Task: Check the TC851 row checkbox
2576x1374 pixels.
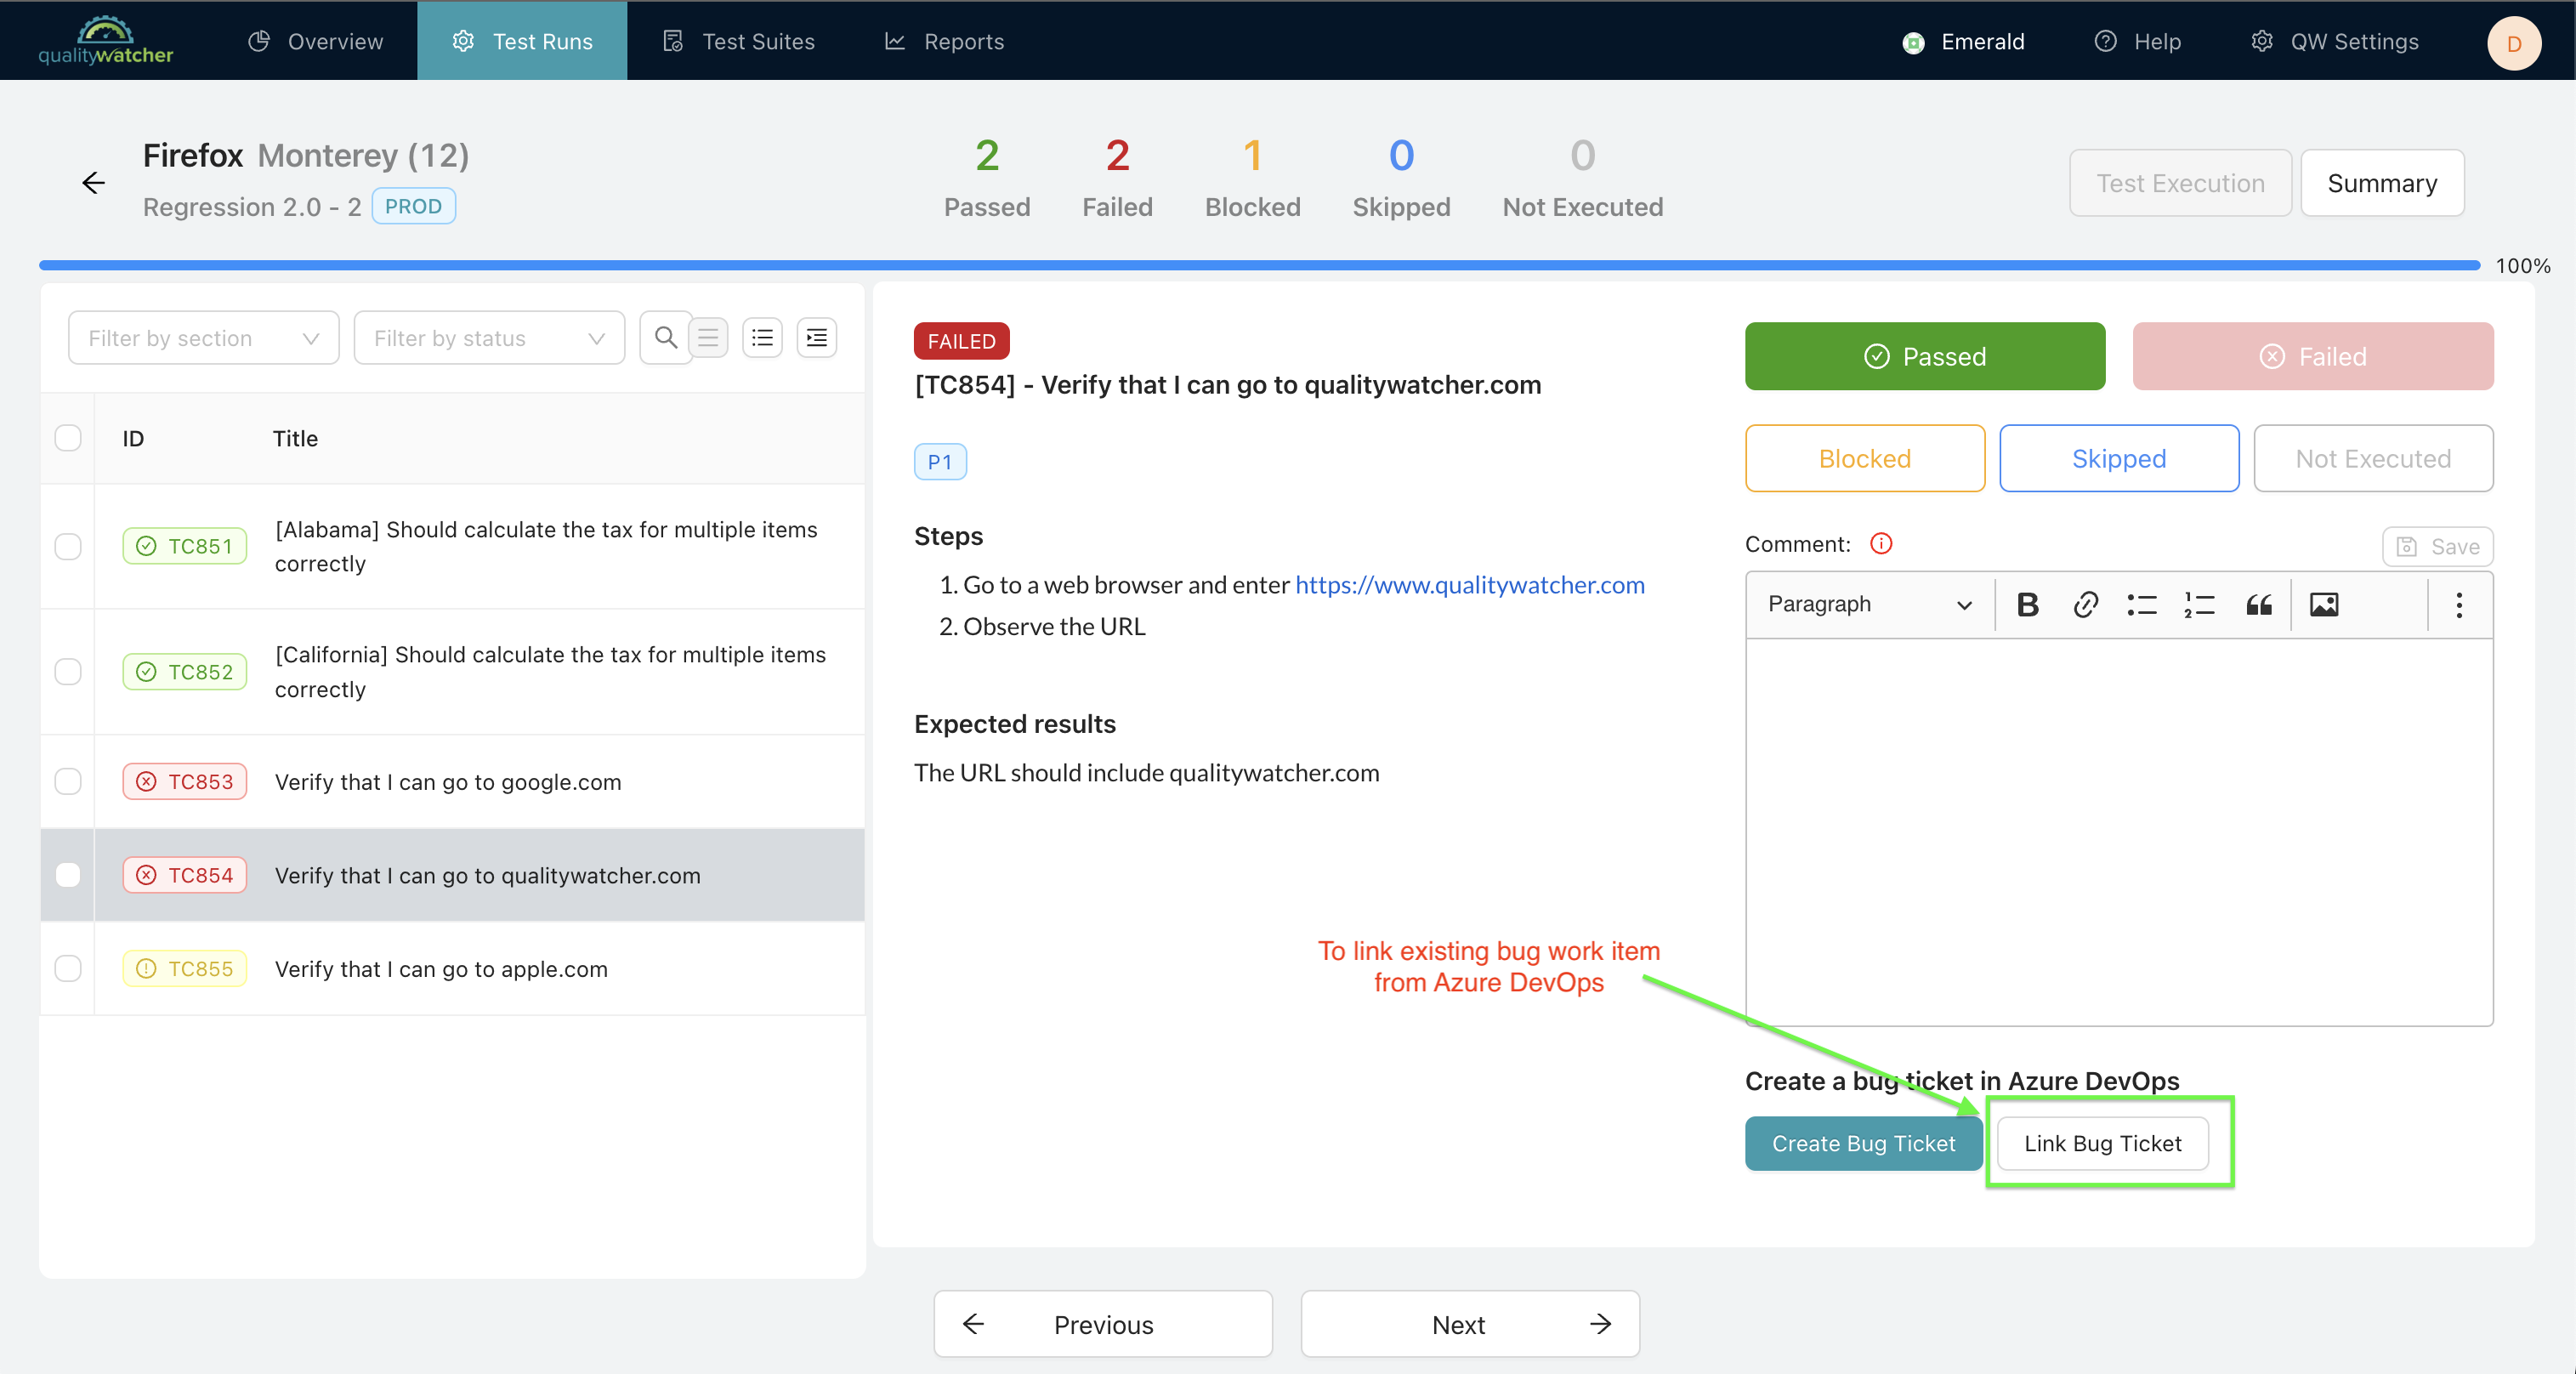Action: (68, 546)
